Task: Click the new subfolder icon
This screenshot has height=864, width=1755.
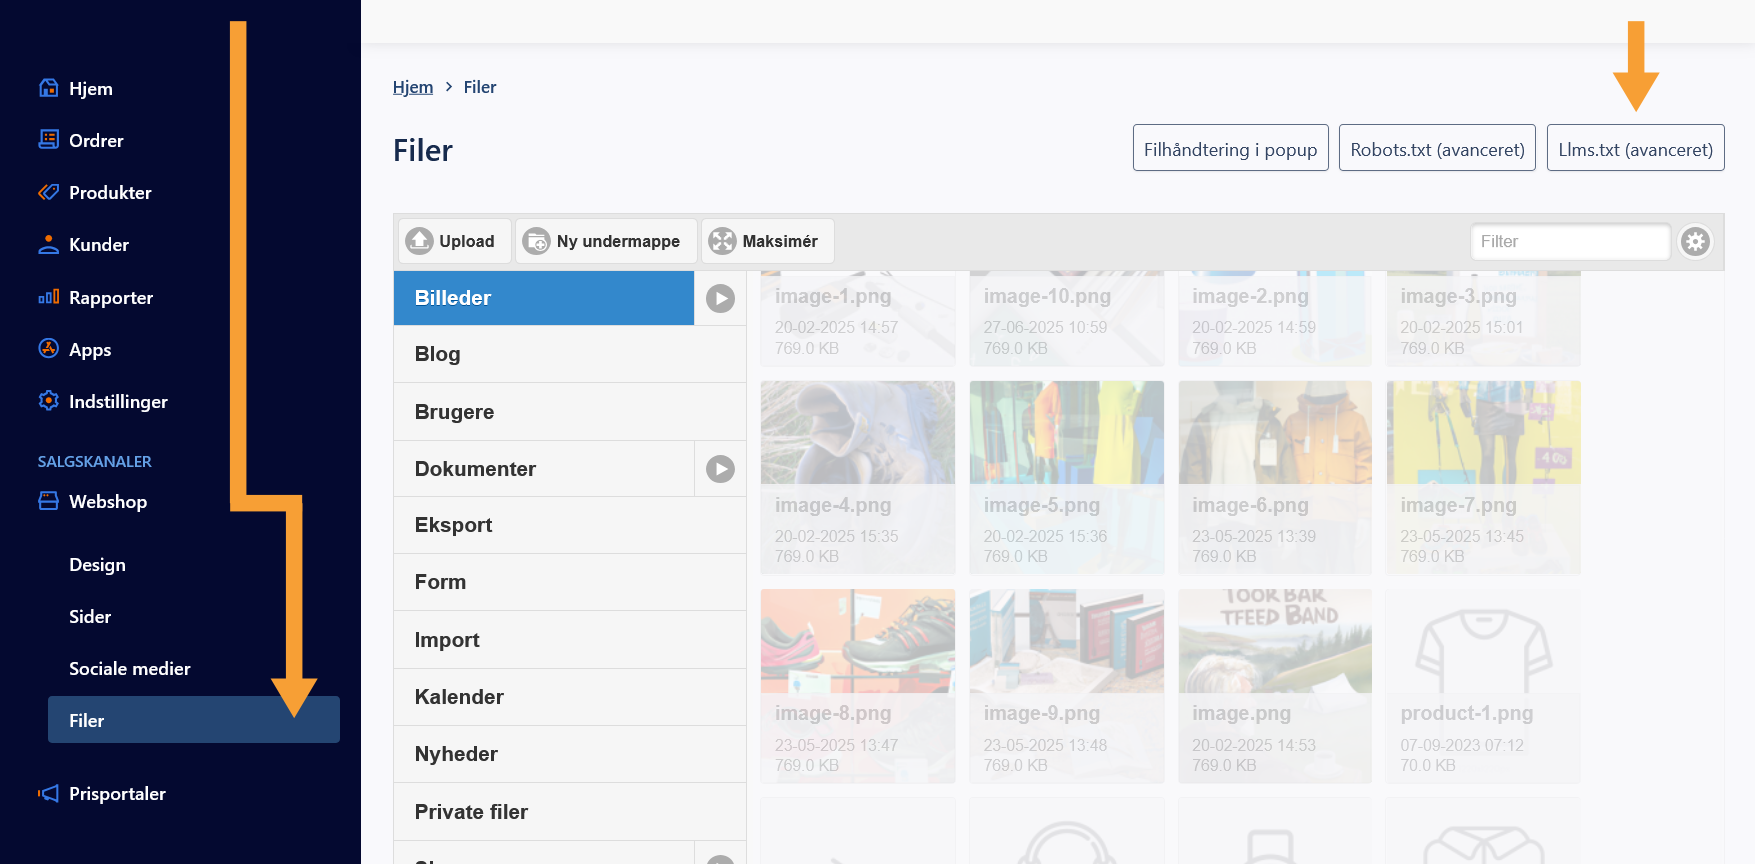Action: coord(537,241)
